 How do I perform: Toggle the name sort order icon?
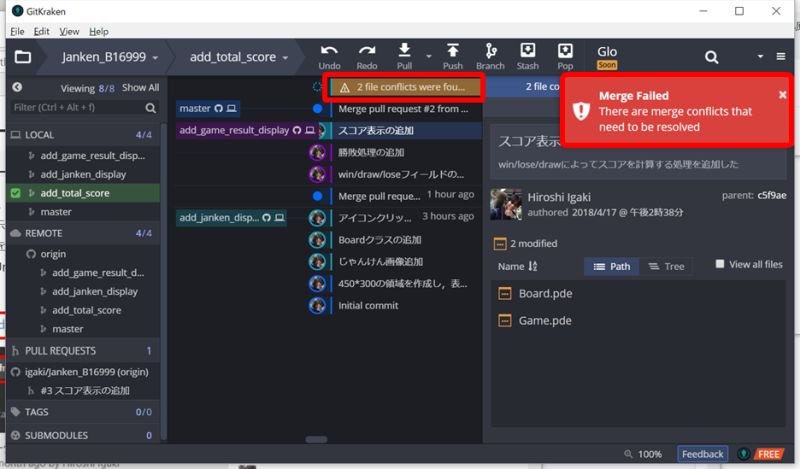point(533,266)
